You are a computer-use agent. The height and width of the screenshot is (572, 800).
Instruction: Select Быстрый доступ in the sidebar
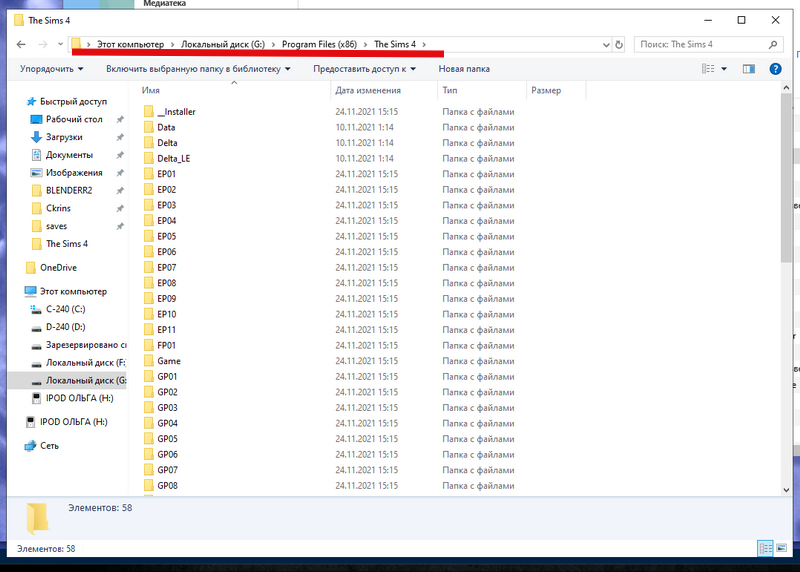73,102
